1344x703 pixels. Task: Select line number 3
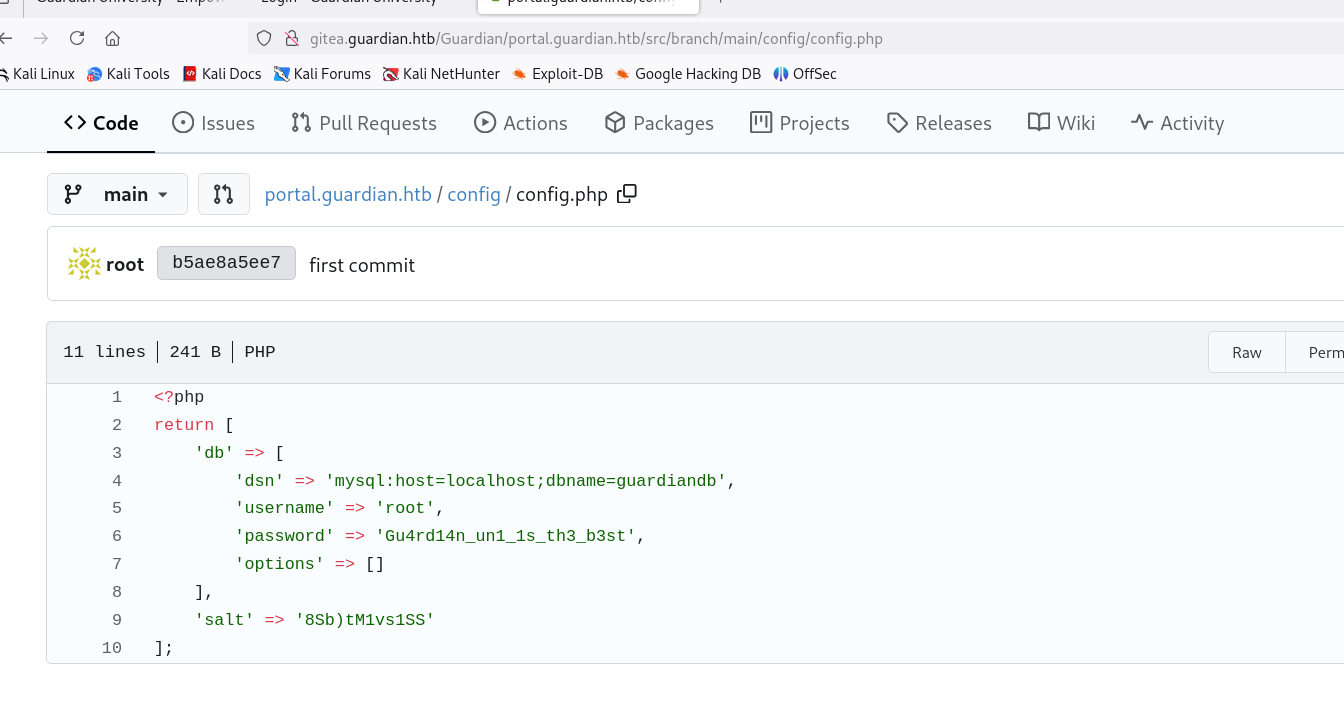(117, 453)
